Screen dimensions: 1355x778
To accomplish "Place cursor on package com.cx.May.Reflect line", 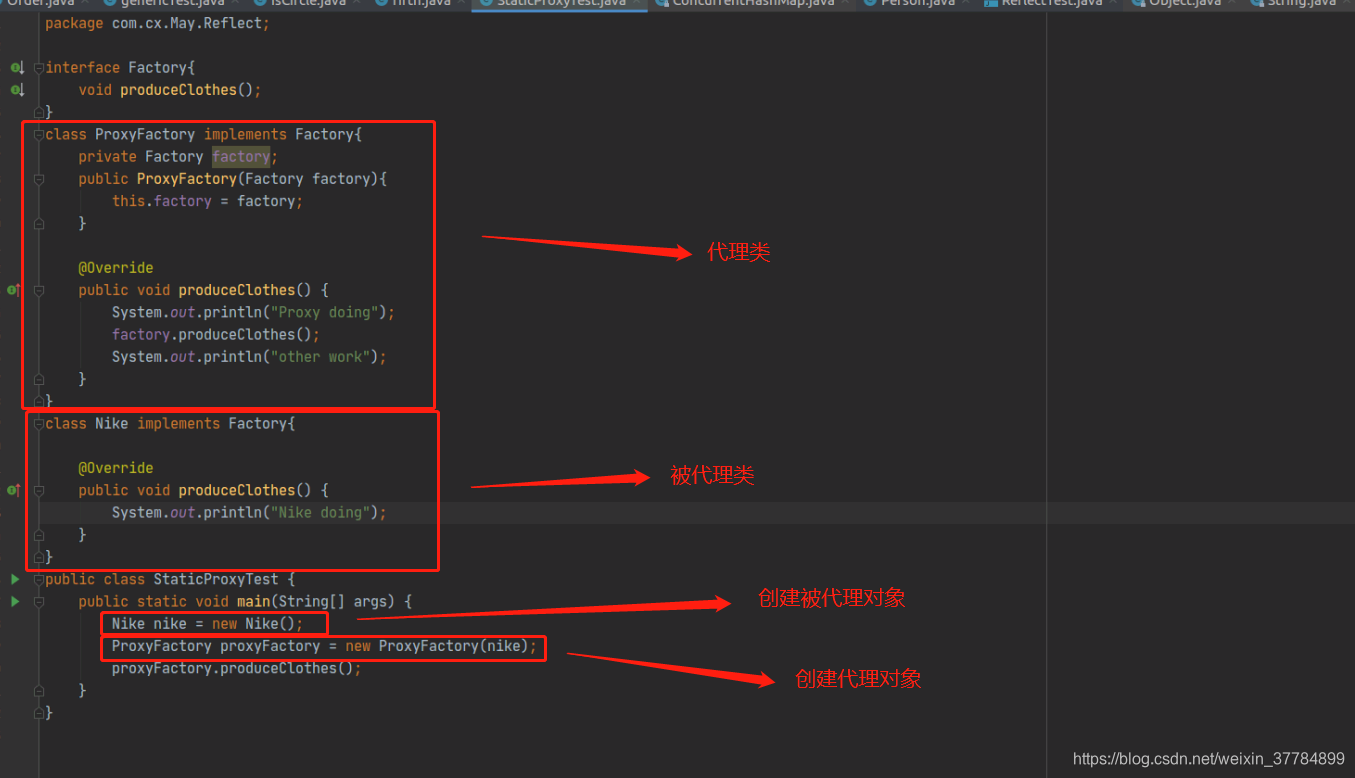I will pyautogui.click(x=157, y=23).
